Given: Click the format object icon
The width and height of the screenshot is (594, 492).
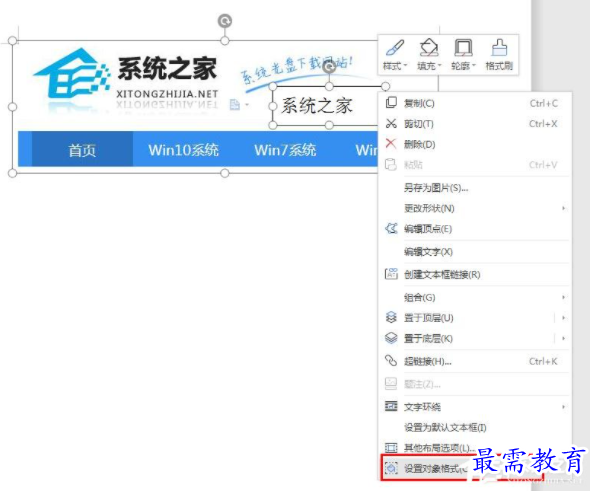Looking at the screenshot, I should pos(391,468).
